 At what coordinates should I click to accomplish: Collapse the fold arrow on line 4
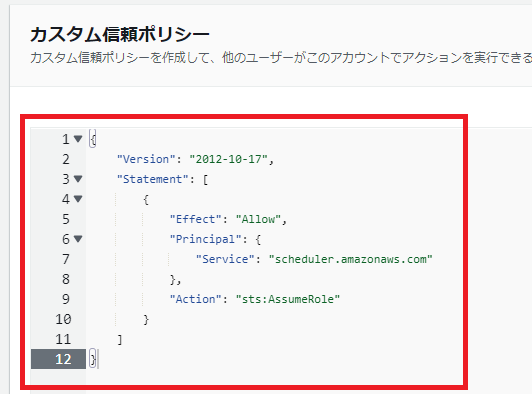pyautogui.click(x=78, y=199)
